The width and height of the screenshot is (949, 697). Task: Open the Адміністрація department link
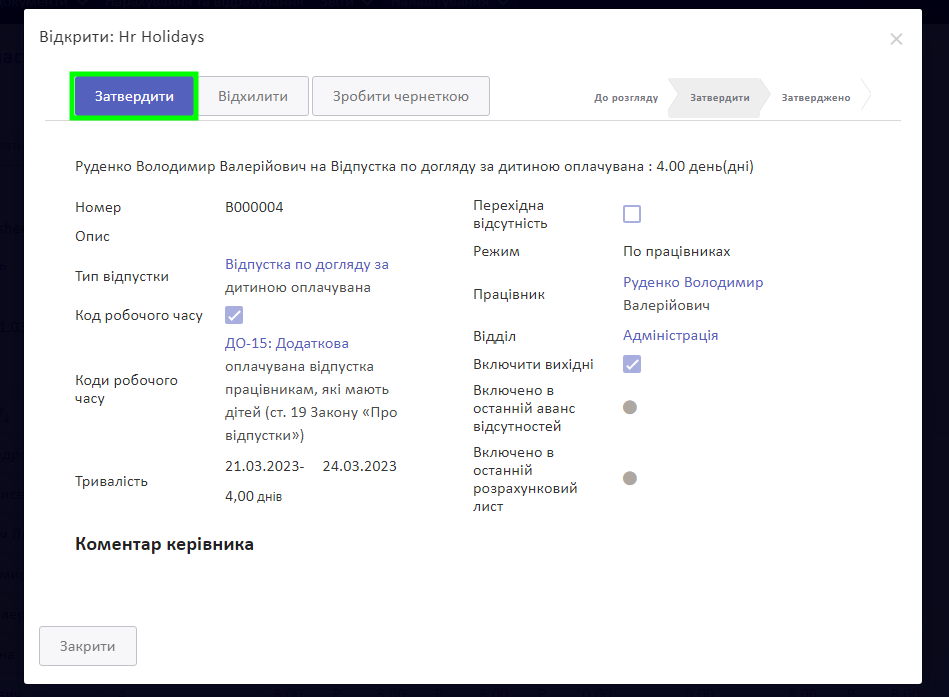click(x=670, y=336)
